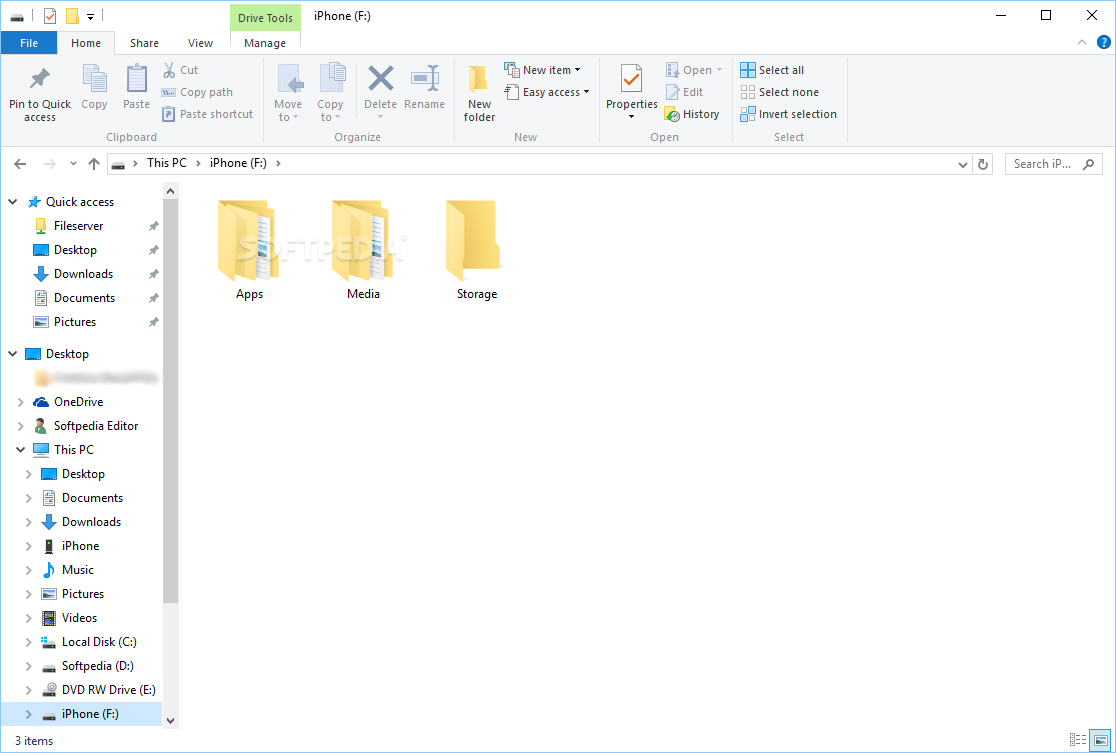
Task: Expand the OneDrive tree node
Action: pos(21,402)
